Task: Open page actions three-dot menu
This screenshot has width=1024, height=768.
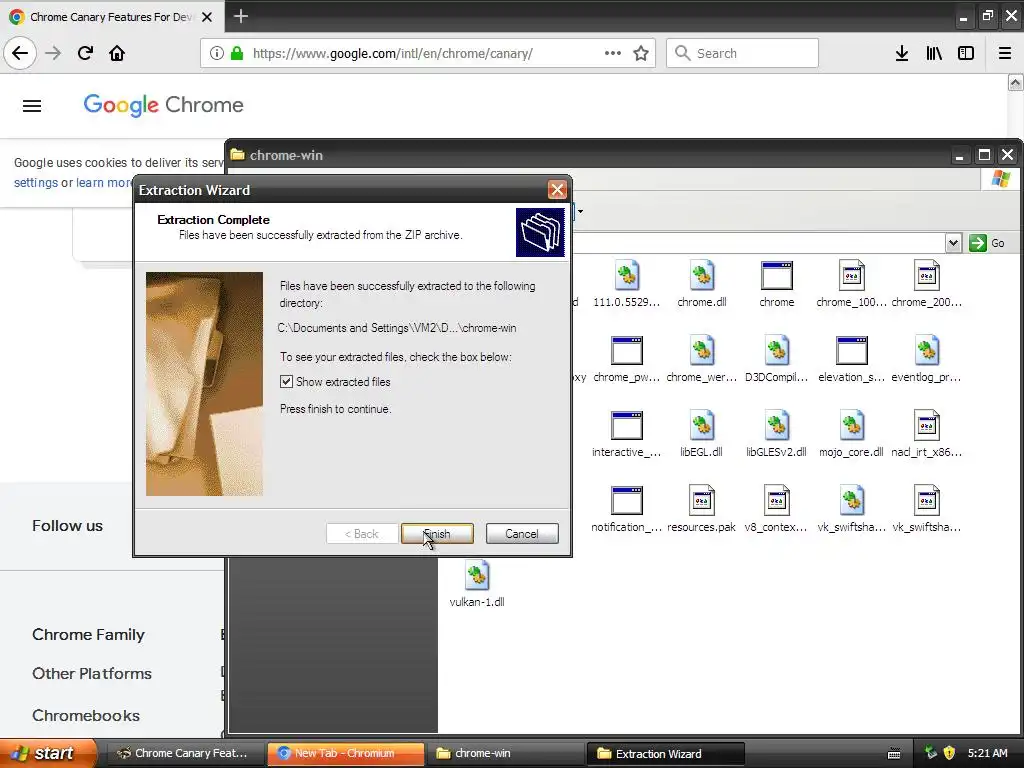Action: click(x=613, y=53)
